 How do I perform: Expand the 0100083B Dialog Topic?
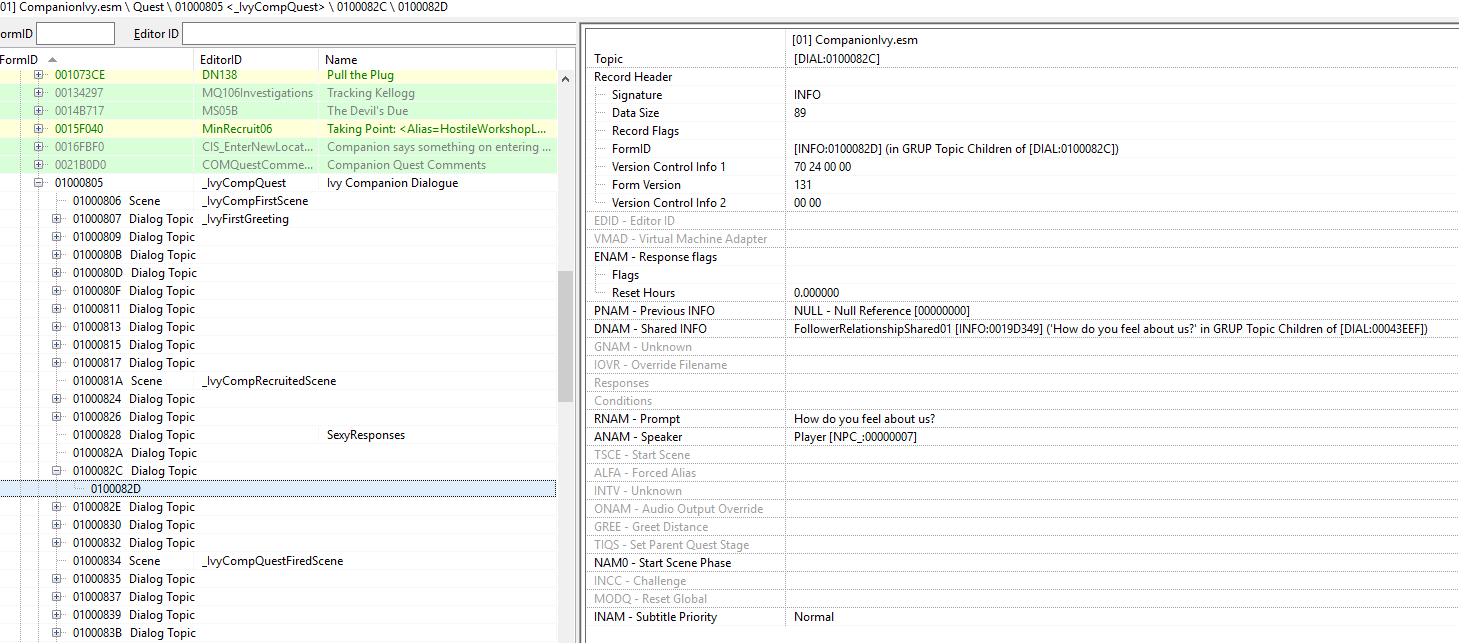[x=57, y=633]
